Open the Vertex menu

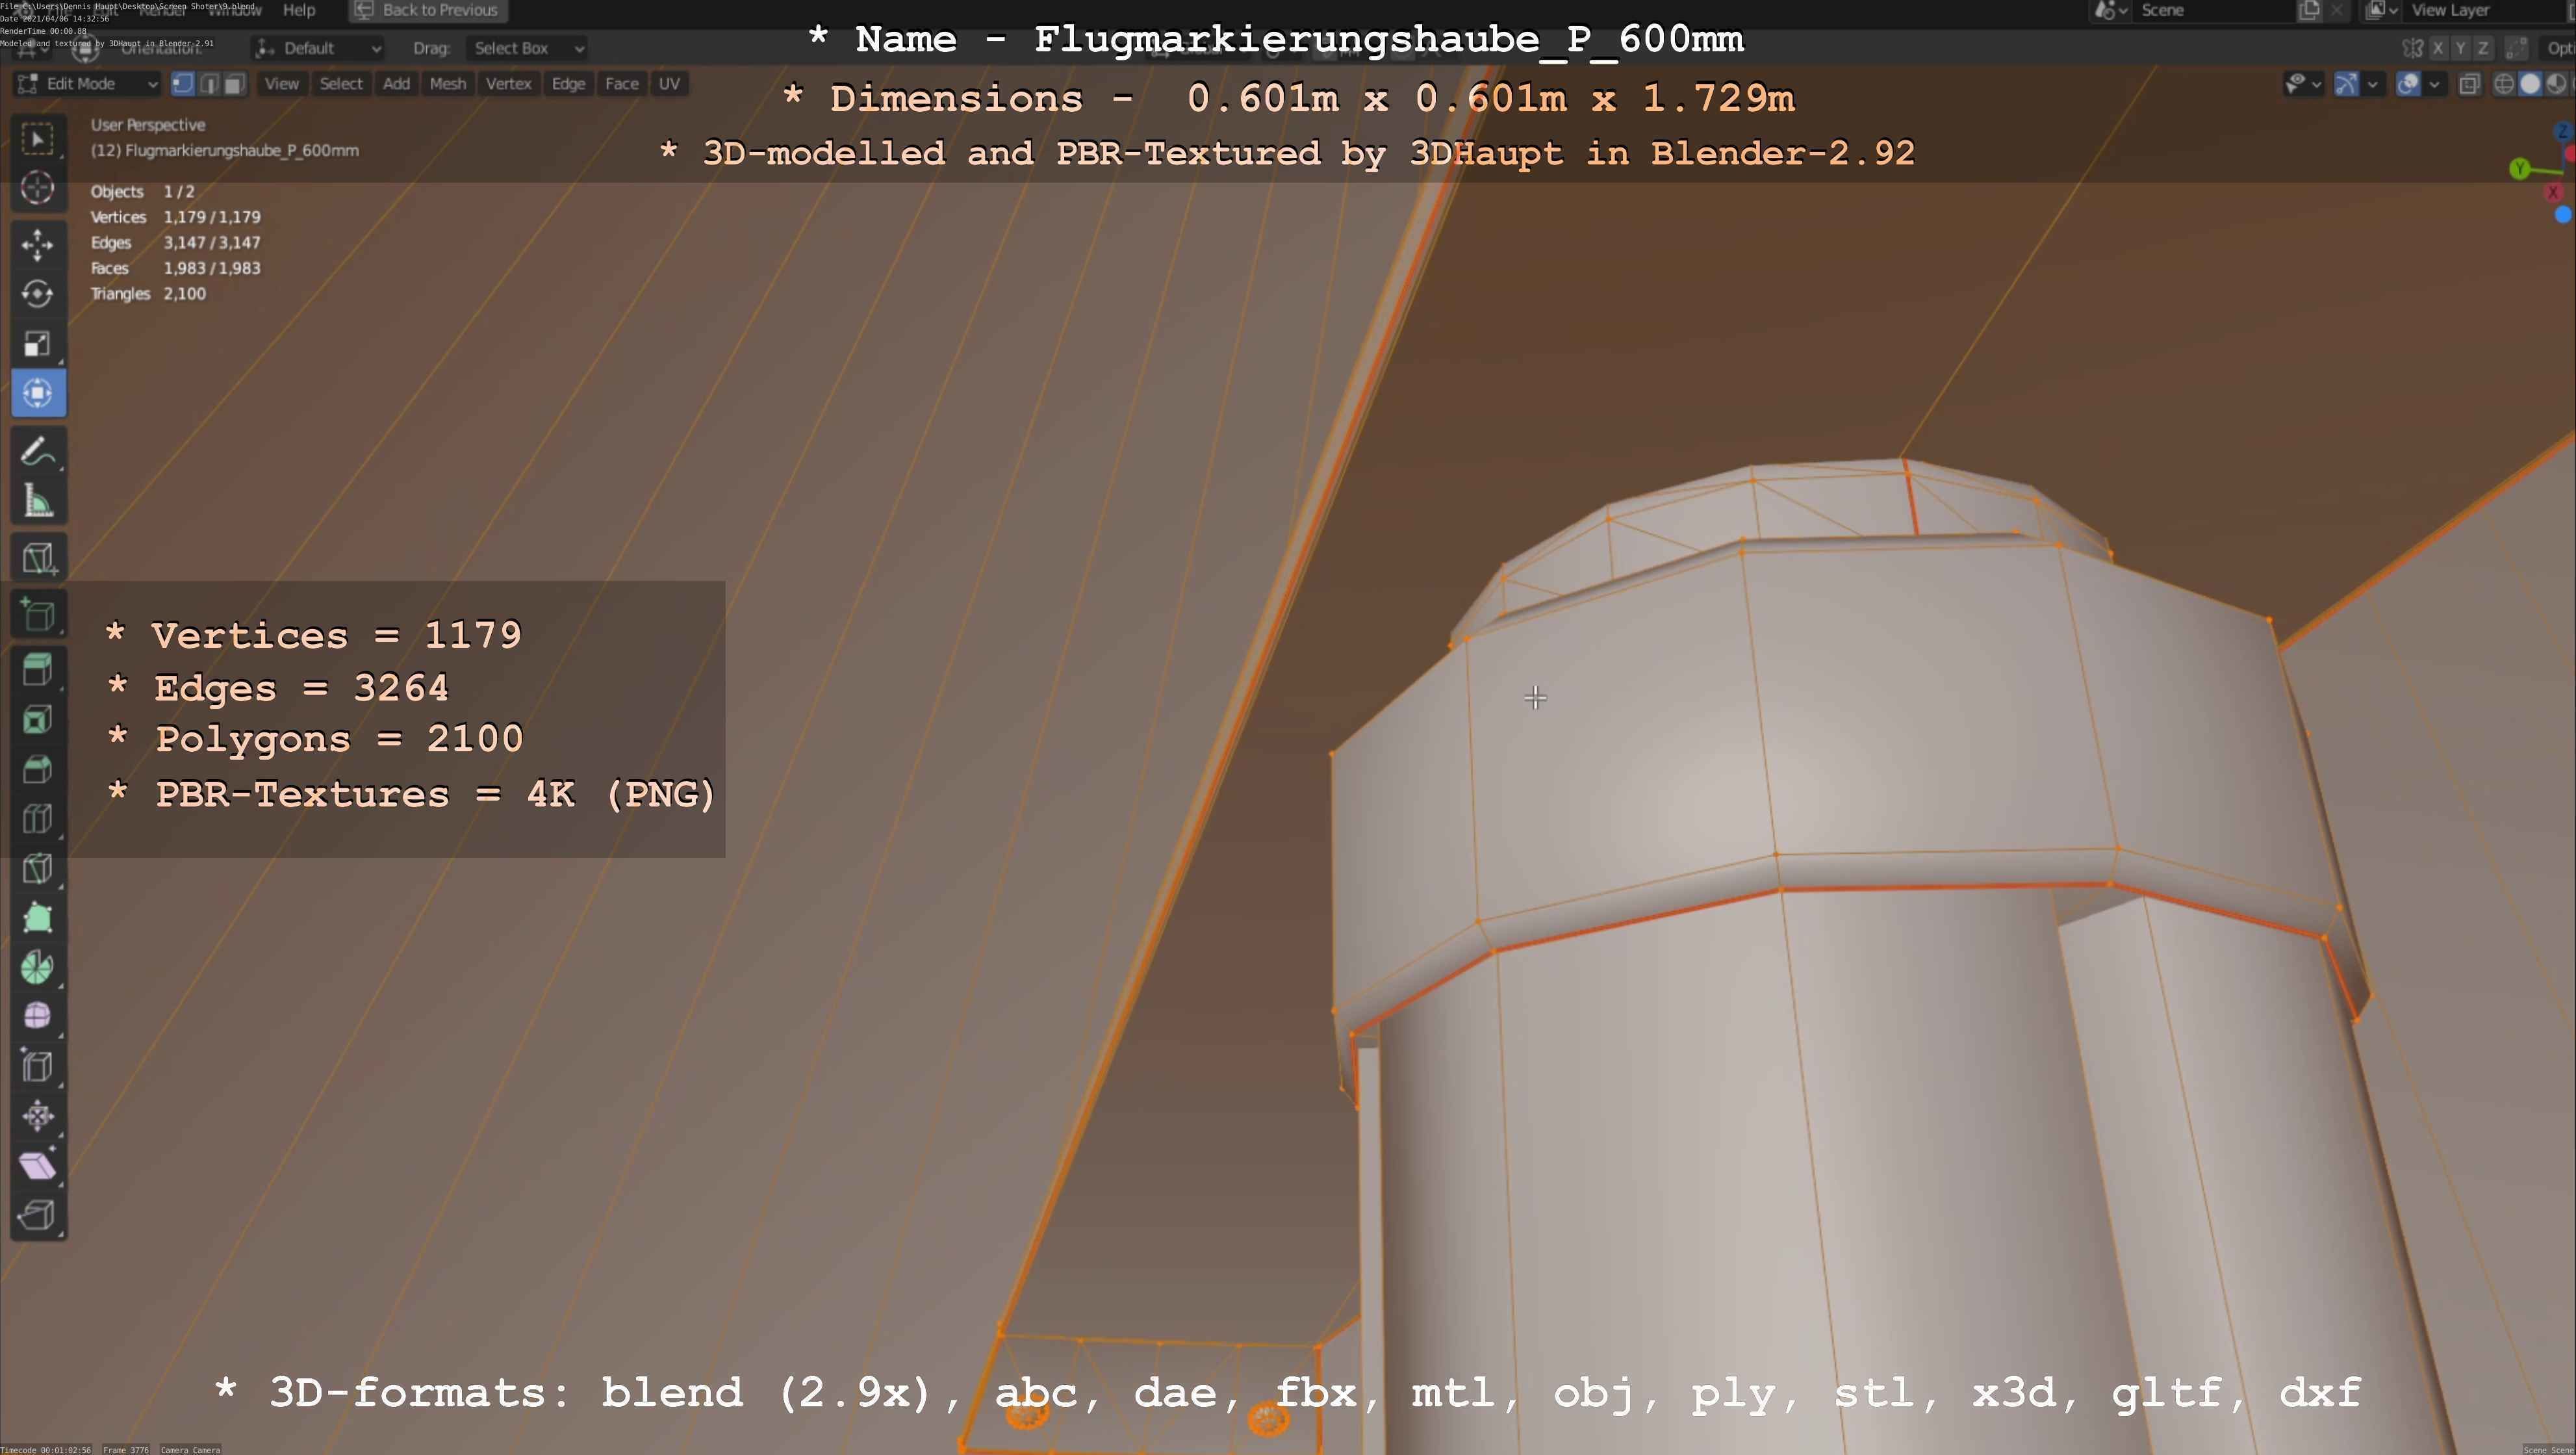[508, 84]
